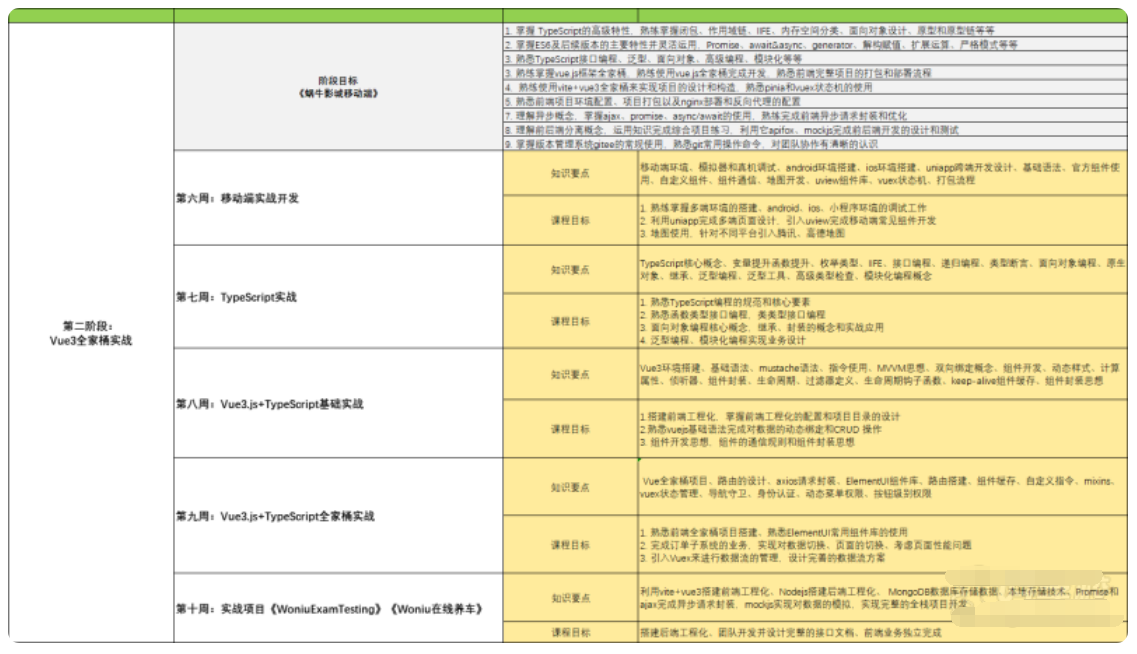Select the 移动端环境 knowledge content cell for 第六周
This screenshot has width=1137, height=654.
click(880, 173)
